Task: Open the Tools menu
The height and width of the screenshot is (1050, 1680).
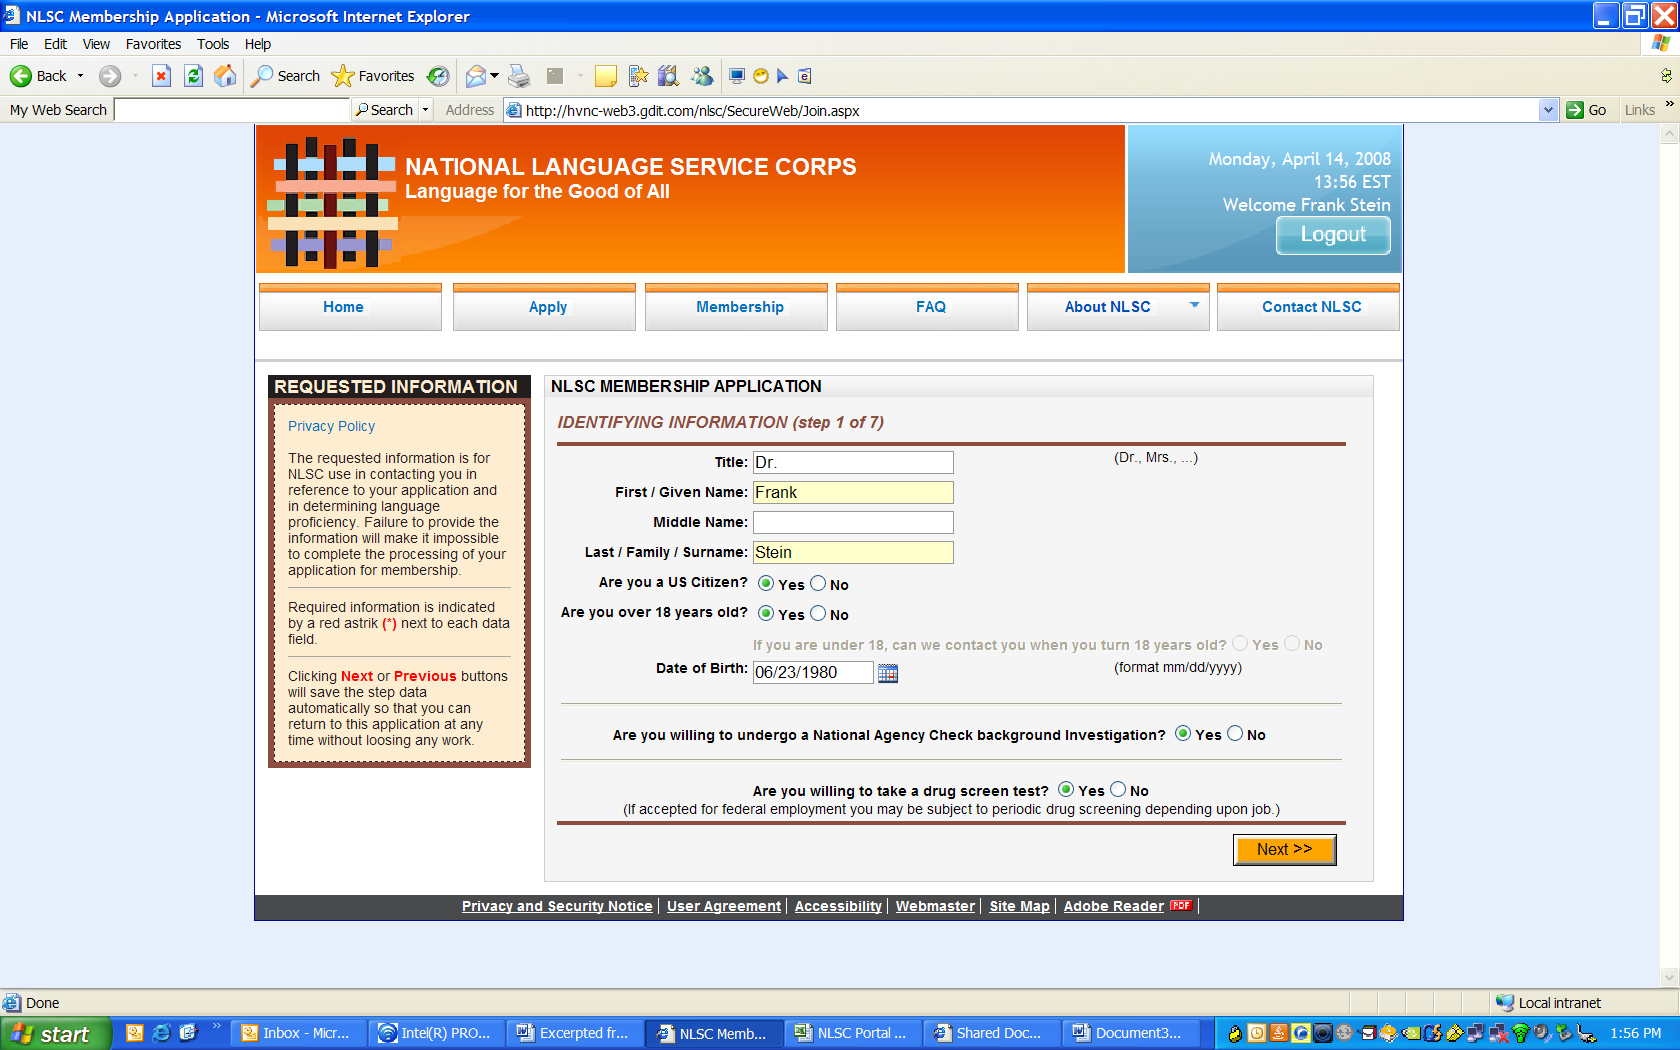Action: point(213,44)
